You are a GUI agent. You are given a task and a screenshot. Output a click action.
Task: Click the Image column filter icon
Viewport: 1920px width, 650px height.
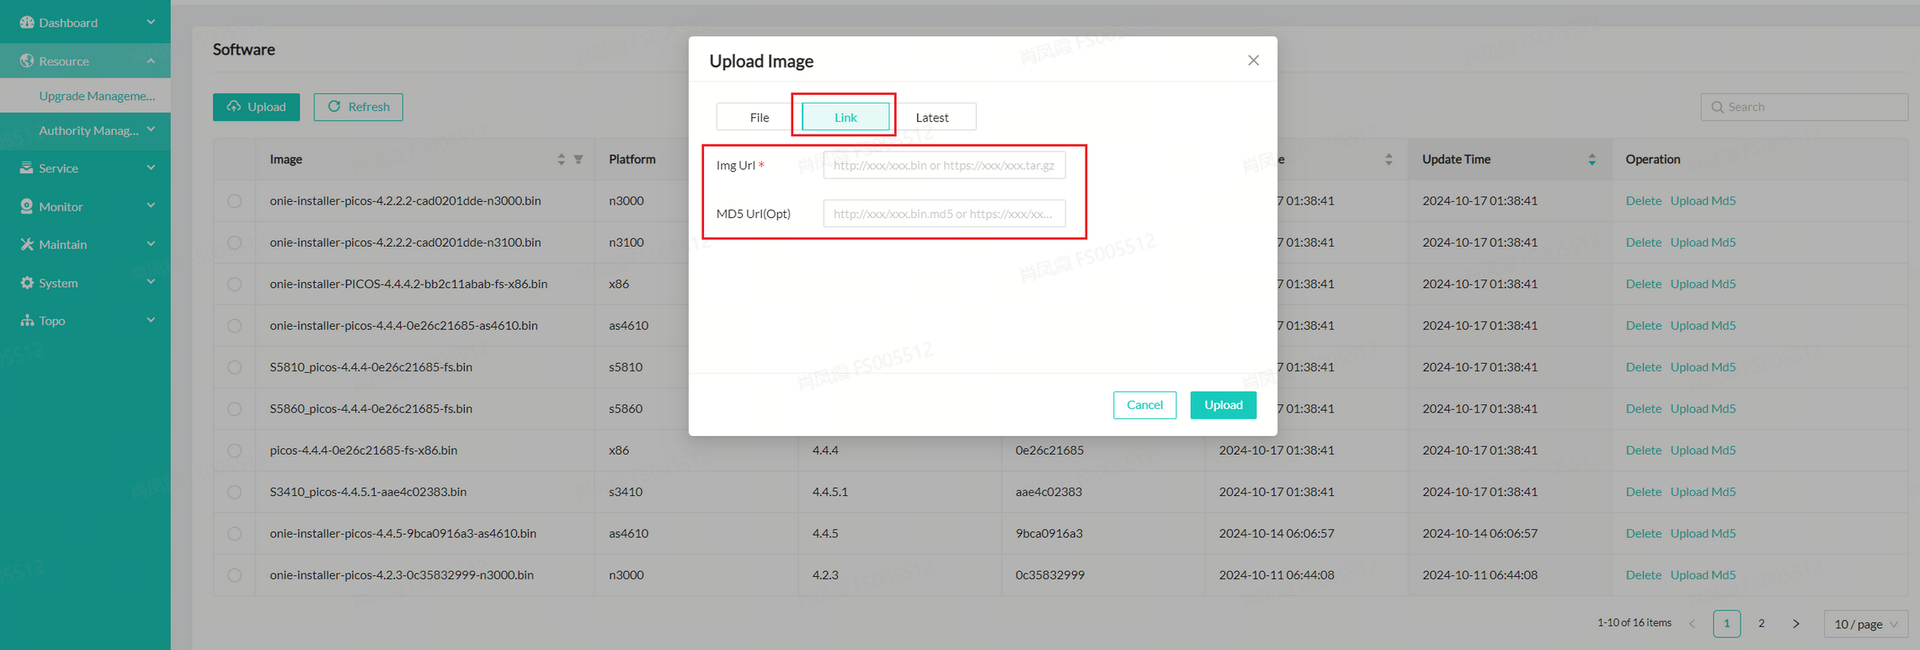(578, 160)
